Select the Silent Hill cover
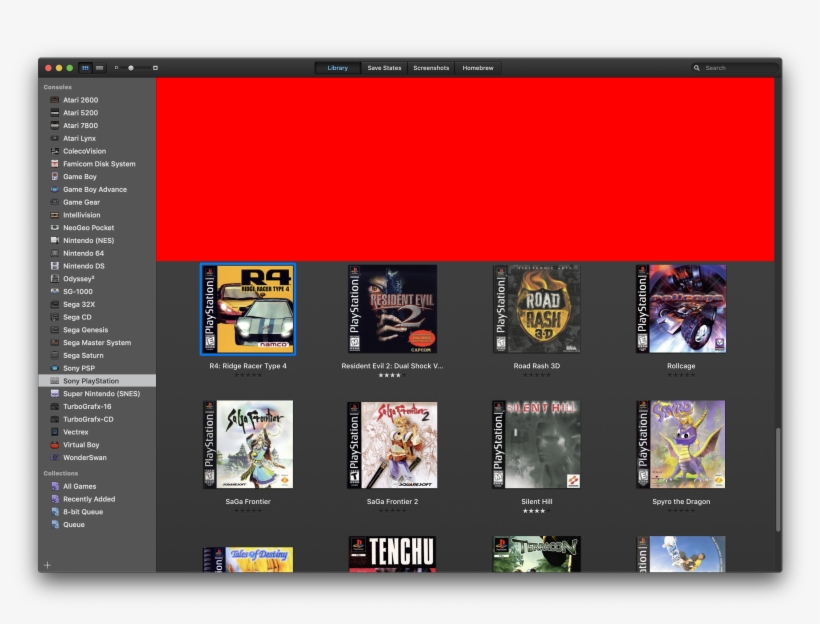Image resolution: width=820 pixels, height=624 pixels. click(x=537, y=445)
